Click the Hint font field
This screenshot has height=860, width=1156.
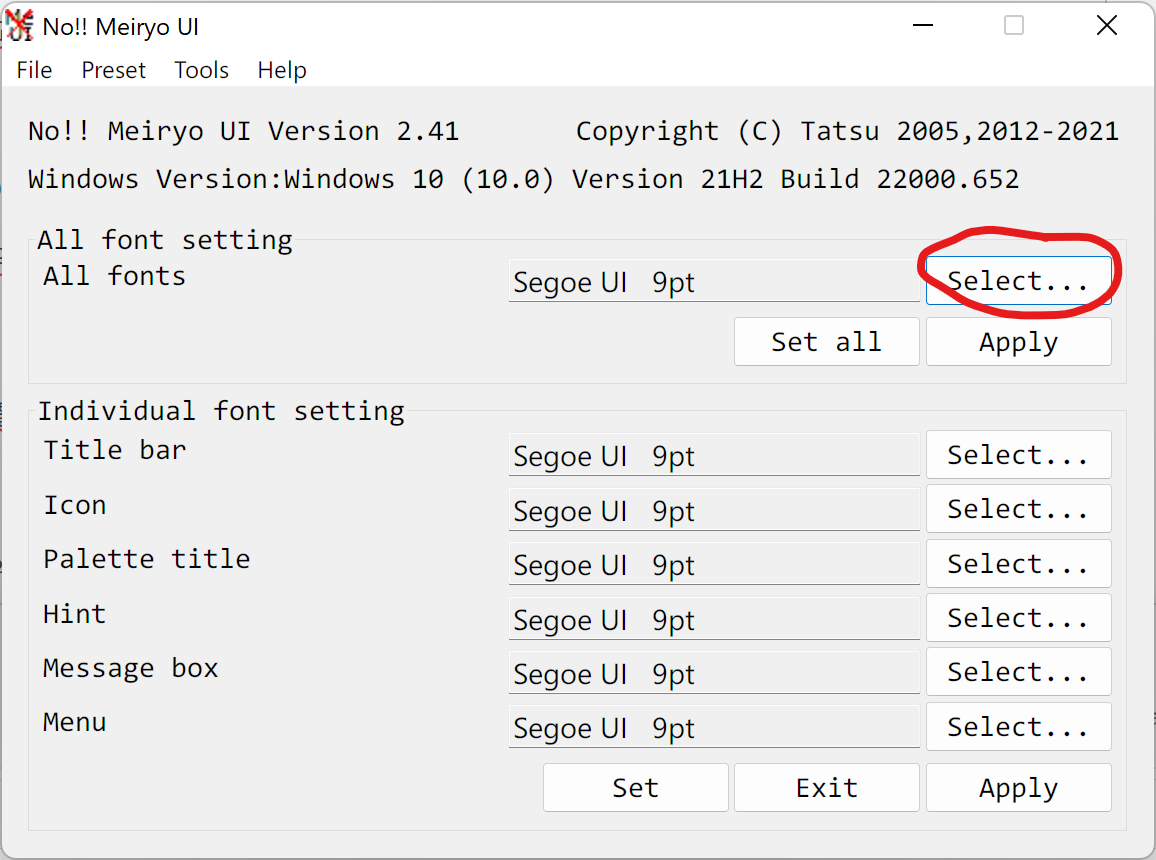point(714,618)
